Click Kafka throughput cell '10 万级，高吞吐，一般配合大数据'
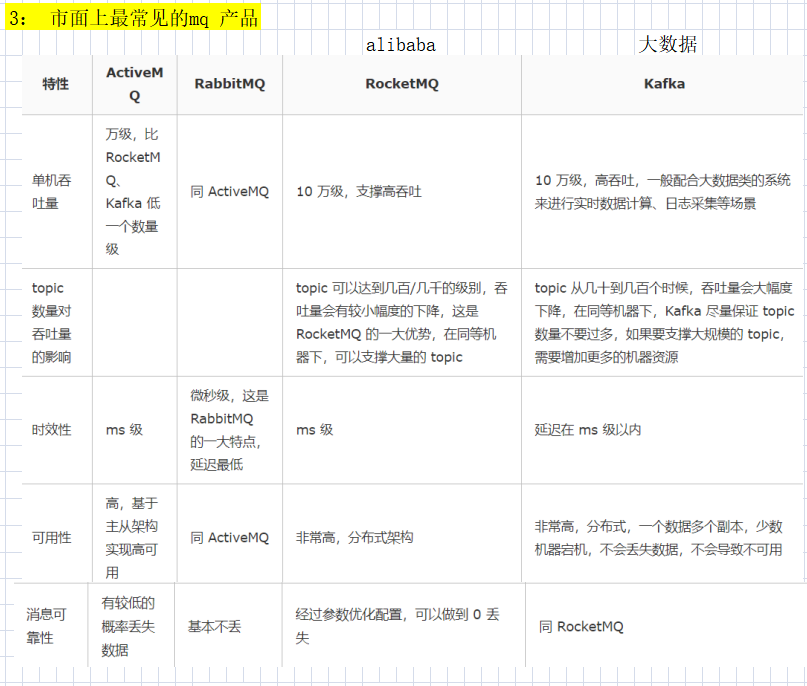The height and width of the screenshot is (686, 807). 662,191
